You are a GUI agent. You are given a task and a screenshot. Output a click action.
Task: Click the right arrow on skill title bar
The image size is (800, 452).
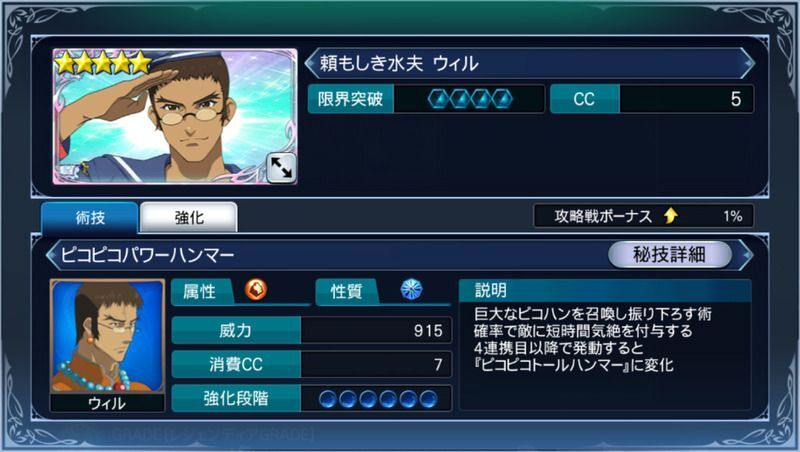point(746,254)
